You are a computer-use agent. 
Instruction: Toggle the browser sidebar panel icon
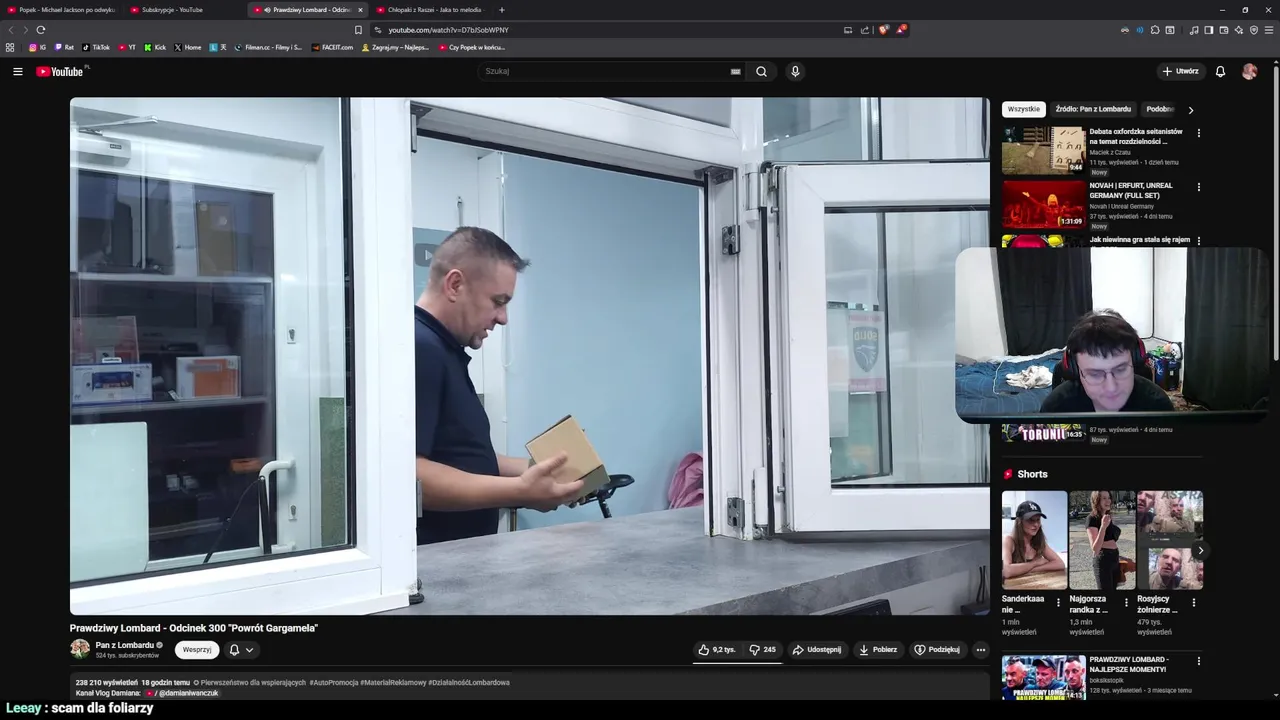coord(1208,30)
